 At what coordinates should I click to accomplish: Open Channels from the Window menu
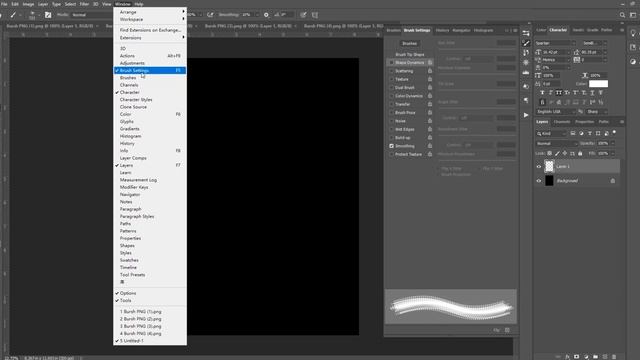[x=150, y=85]
